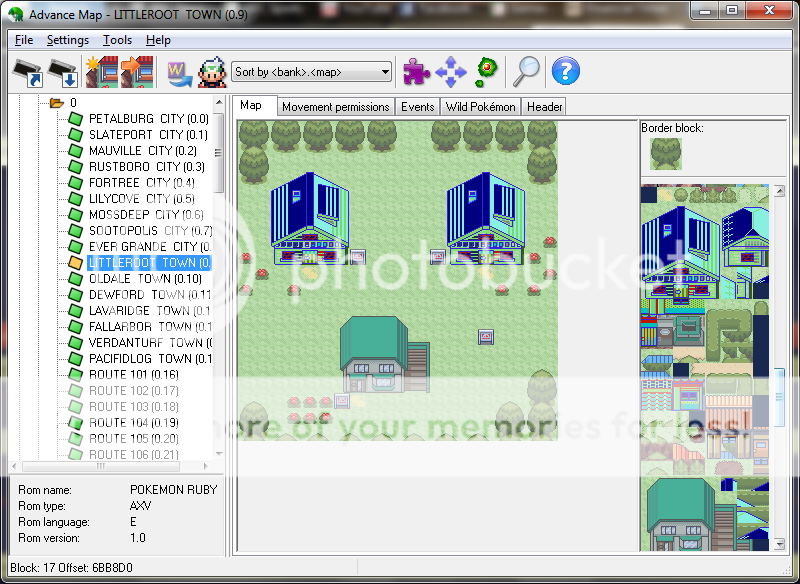Viewport: 800px width, 584px height.
Task: Open the Tools menu
Action: click(x=117, y=40)
